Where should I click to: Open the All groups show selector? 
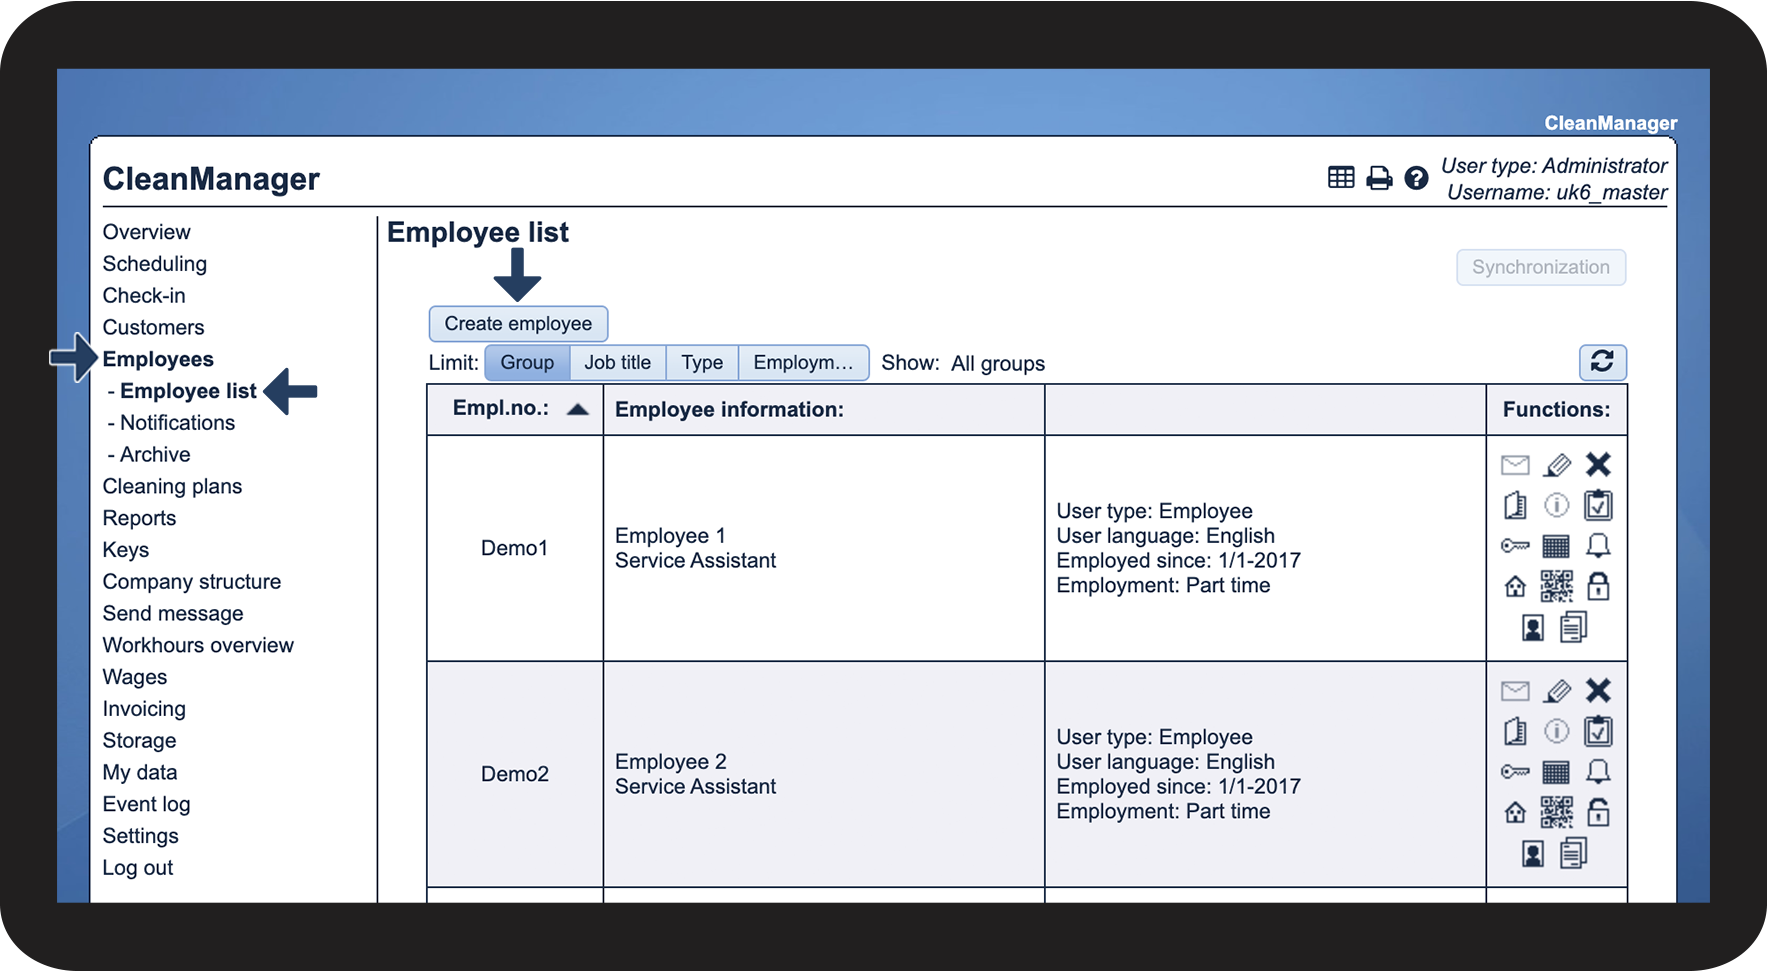pyautogui.click(x=998, y=364)
